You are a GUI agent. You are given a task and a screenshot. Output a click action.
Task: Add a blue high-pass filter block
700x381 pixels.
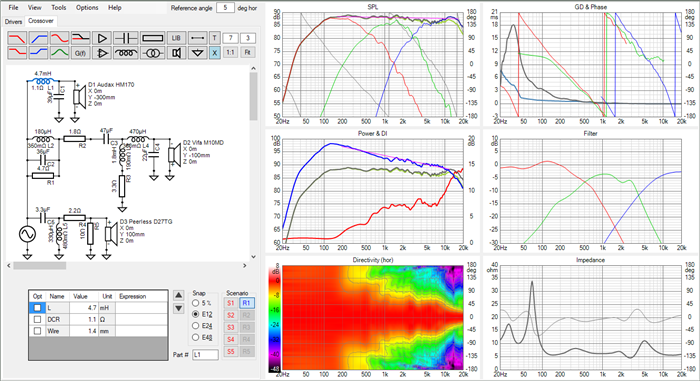coord(38,38)
